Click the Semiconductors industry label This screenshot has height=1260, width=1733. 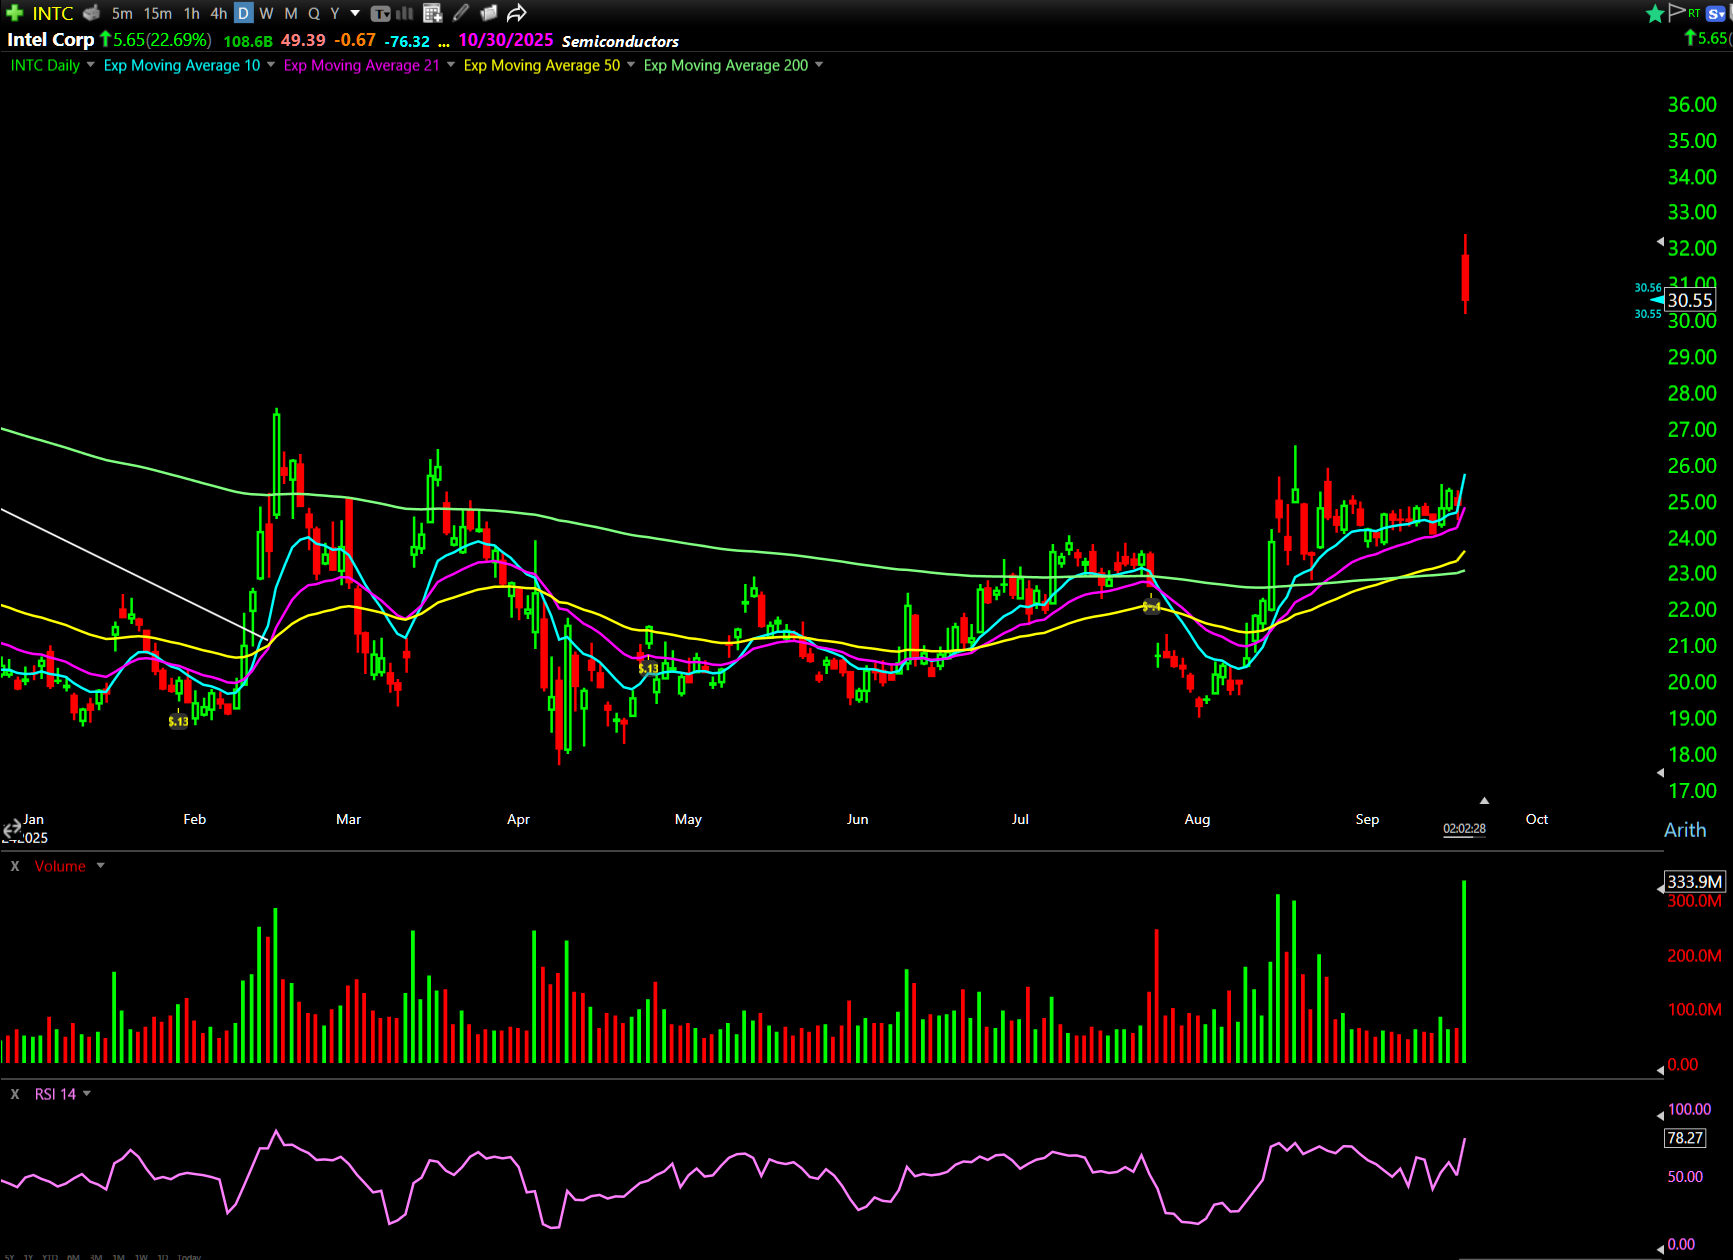pyautogui.click(x=620, y=41)
